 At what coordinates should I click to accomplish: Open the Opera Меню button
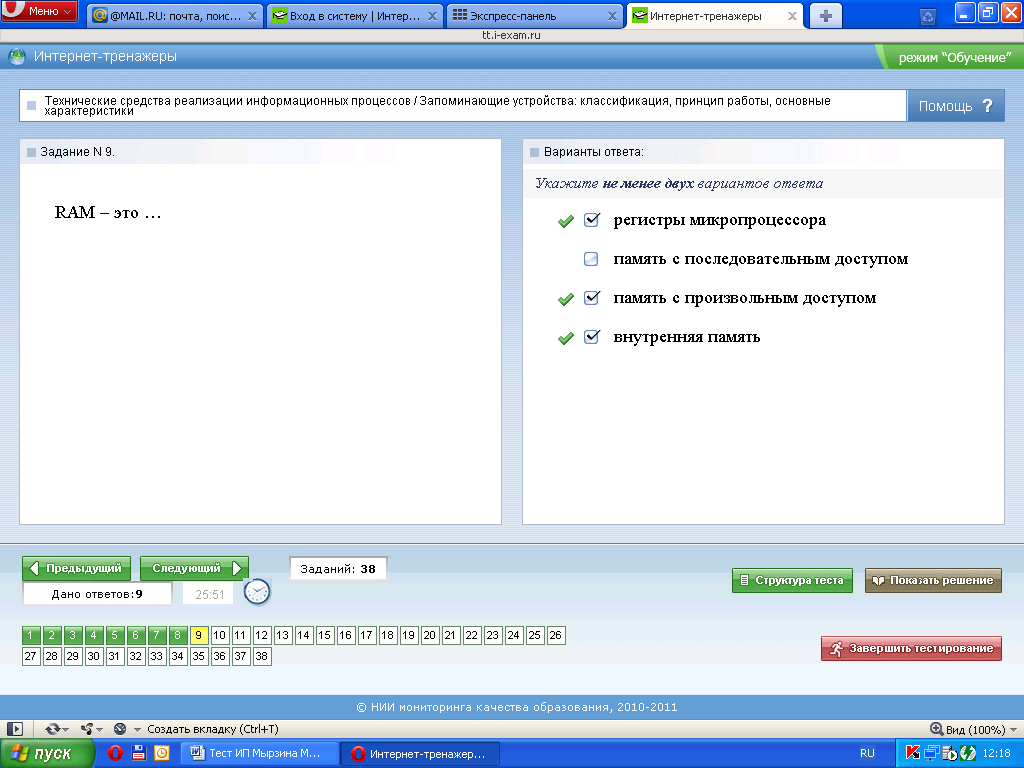(39, 11)
